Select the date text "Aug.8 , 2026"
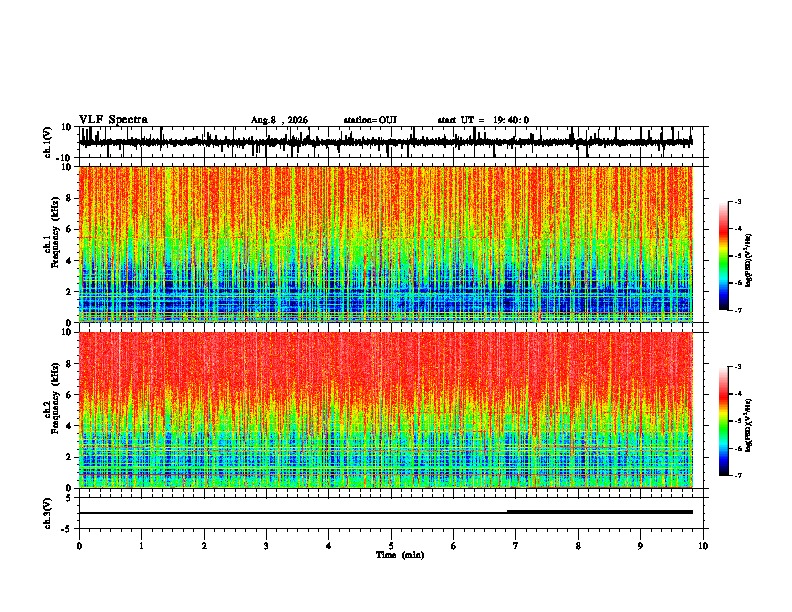Viewport: 792px width, 612px height. 279,120
